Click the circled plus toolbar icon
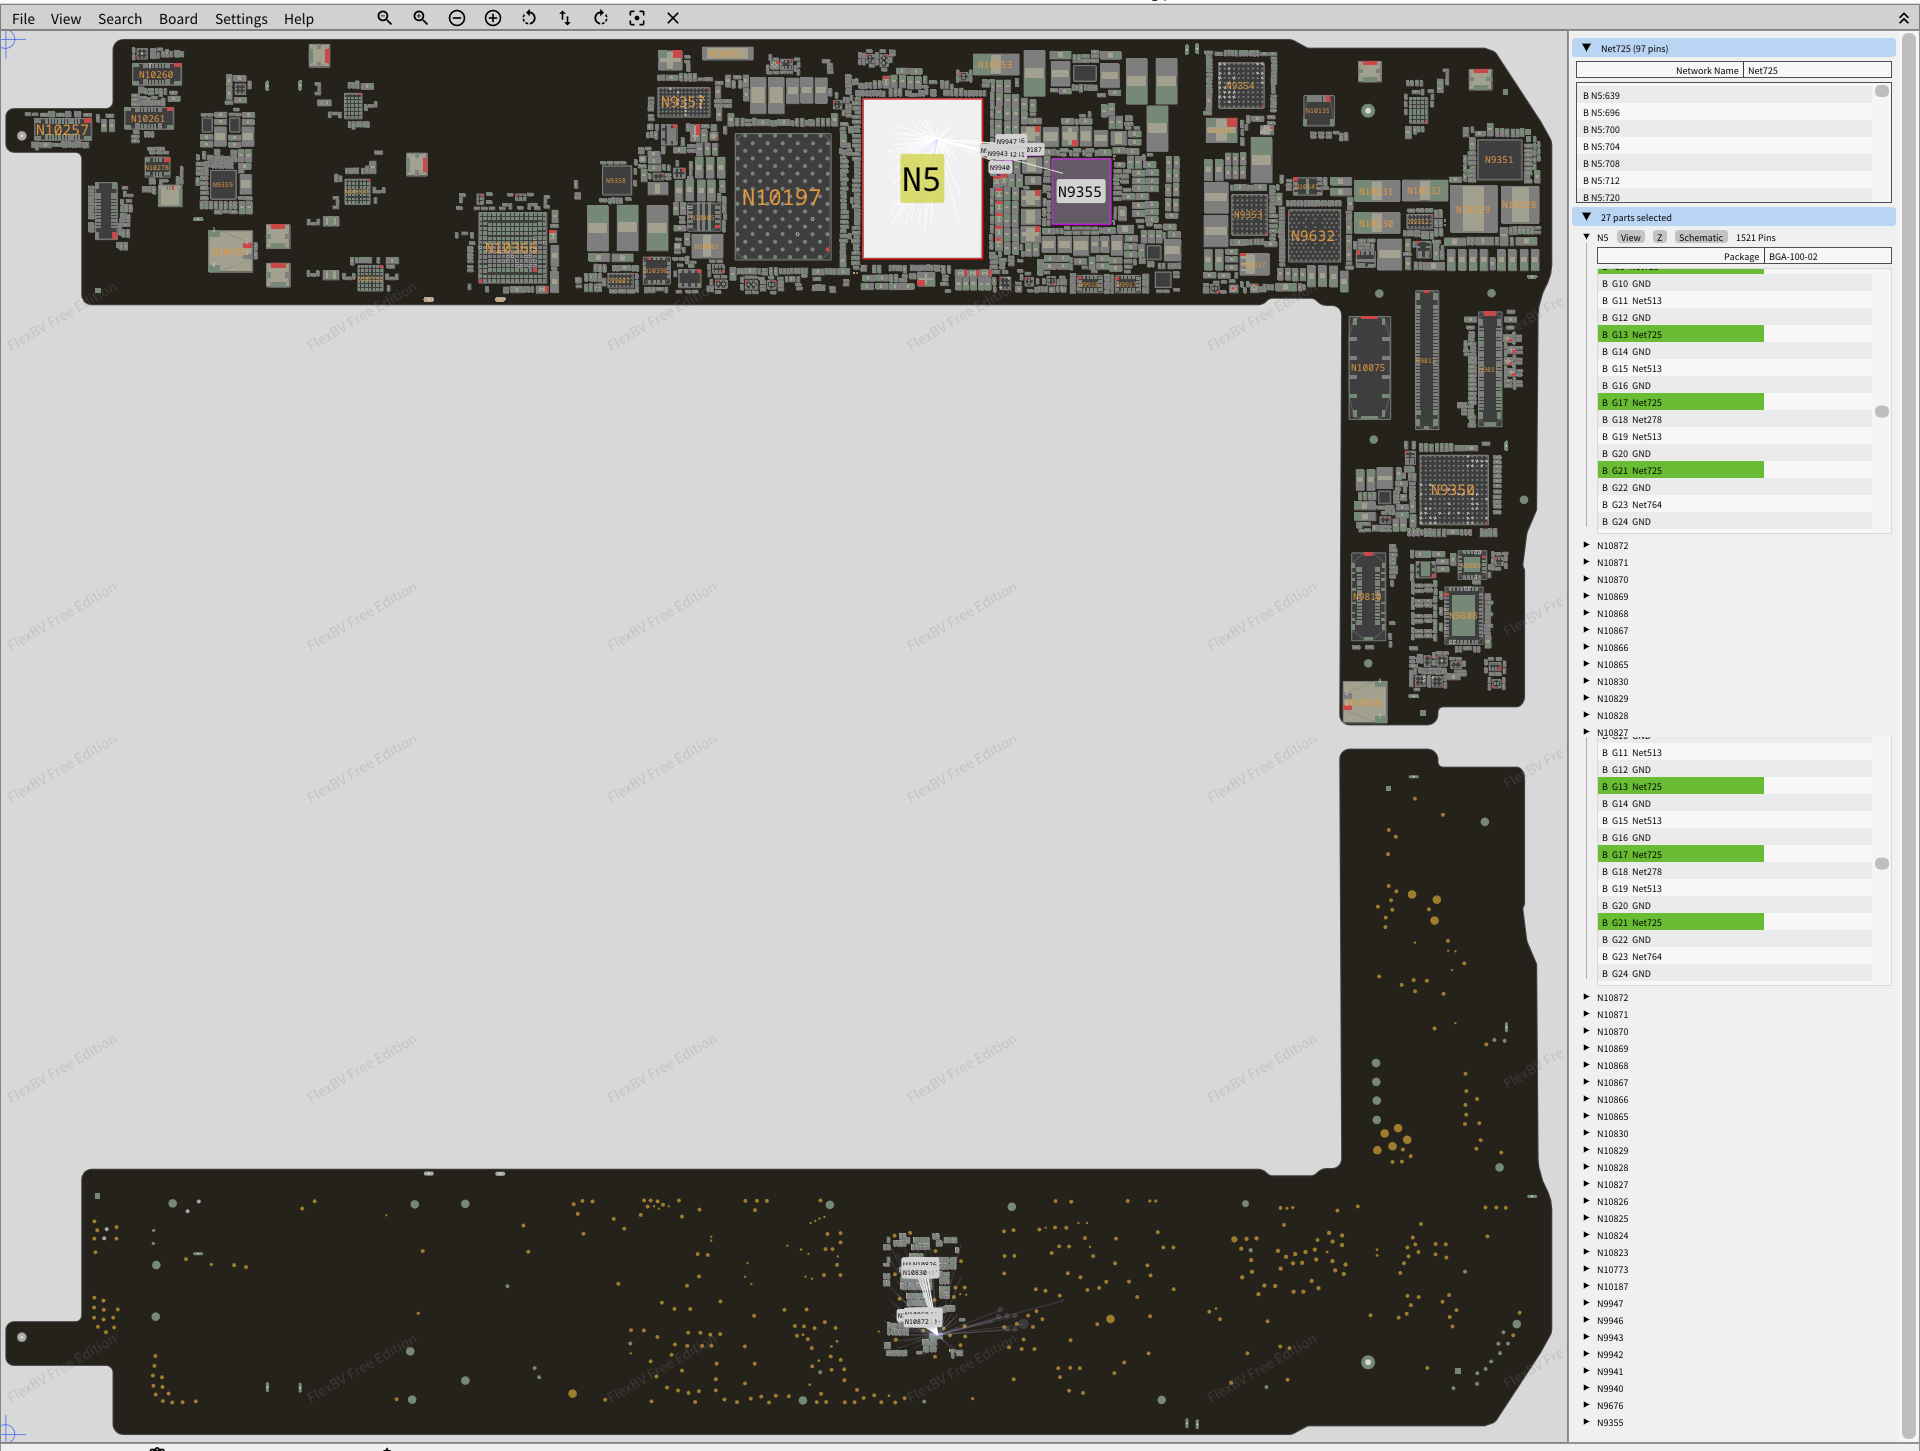The width and height of the screenshot is (1920, 1451). tap(493, 18)
